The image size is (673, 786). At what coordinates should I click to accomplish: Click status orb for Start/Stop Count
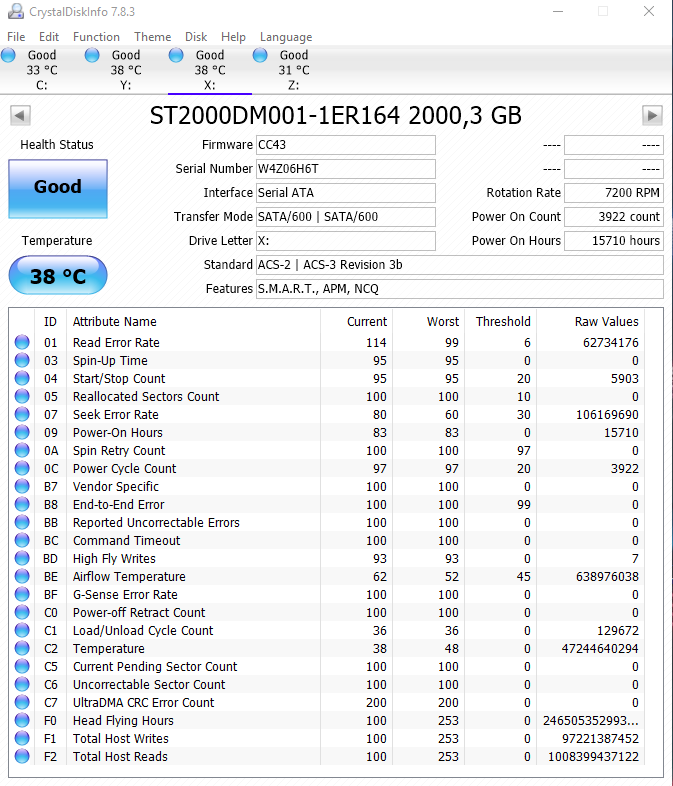point(22,378)
